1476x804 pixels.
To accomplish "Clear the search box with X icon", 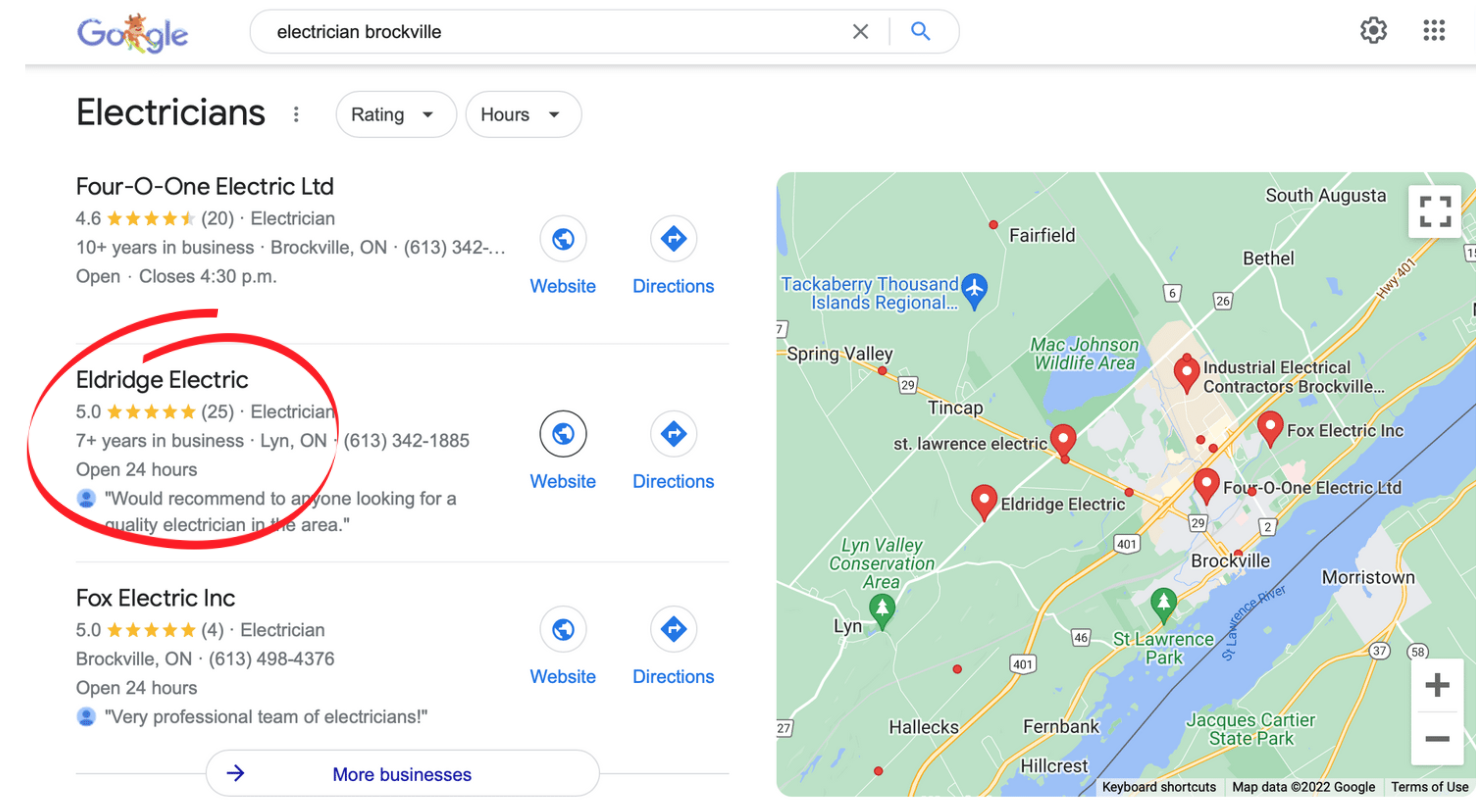I will pyautogui.click(x=860, y=32).
